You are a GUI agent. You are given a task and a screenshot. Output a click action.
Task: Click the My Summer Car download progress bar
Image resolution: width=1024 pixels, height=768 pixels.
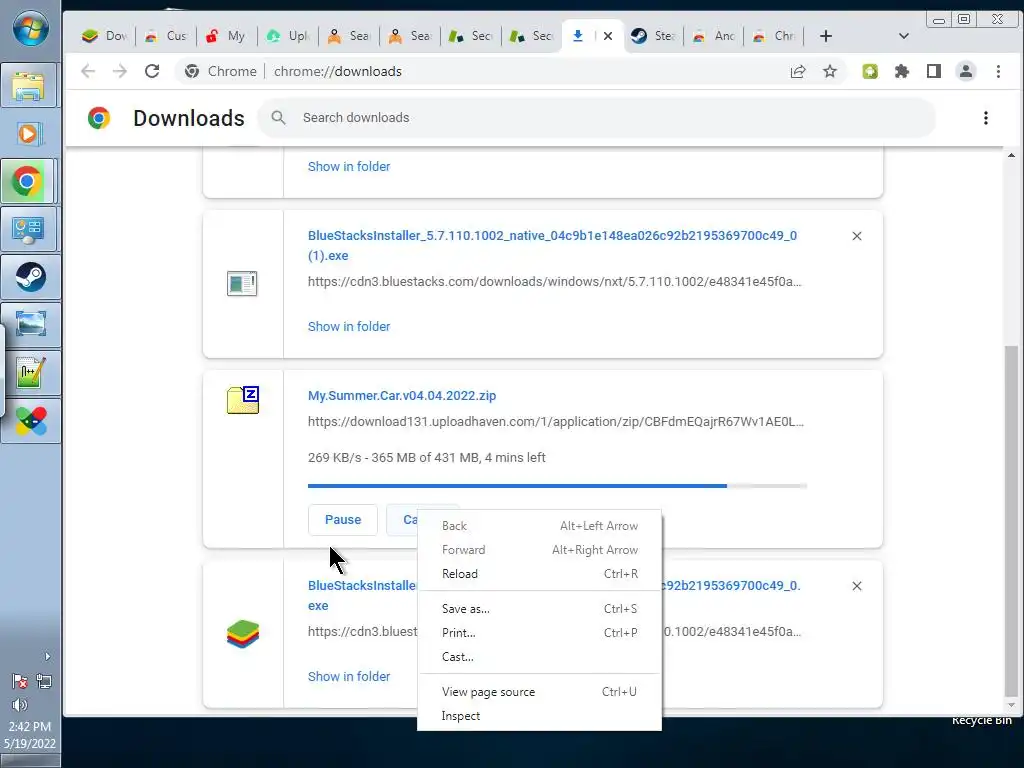(558, 486)
